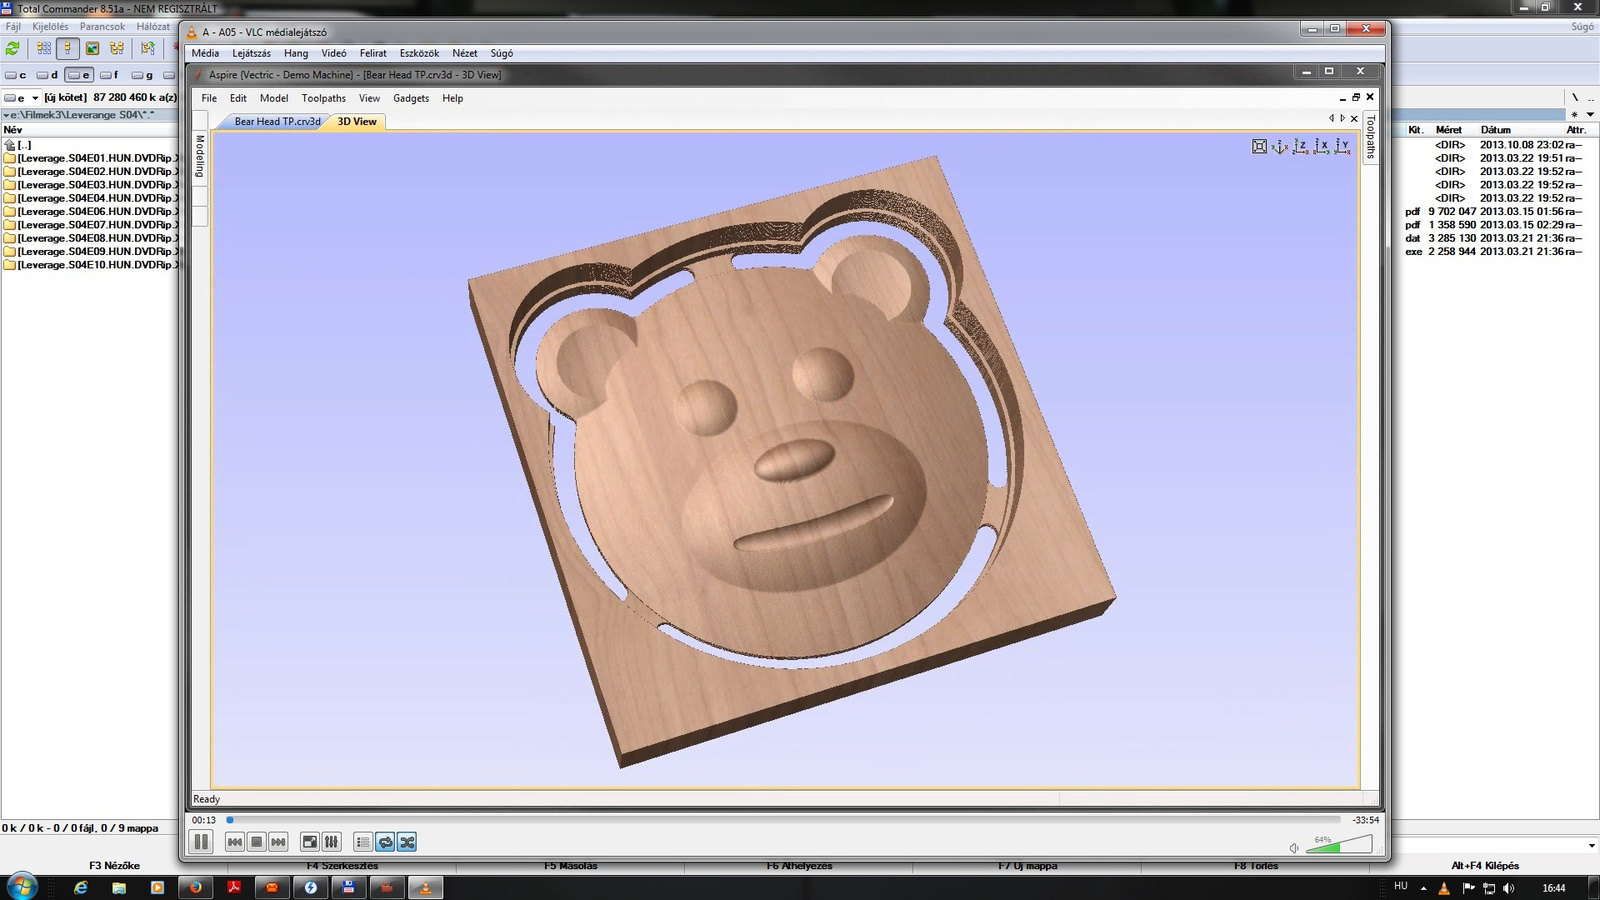Open right panel directory history dropdown
The width and height of the screenshot is (1600, 900).
point(1590,114)
